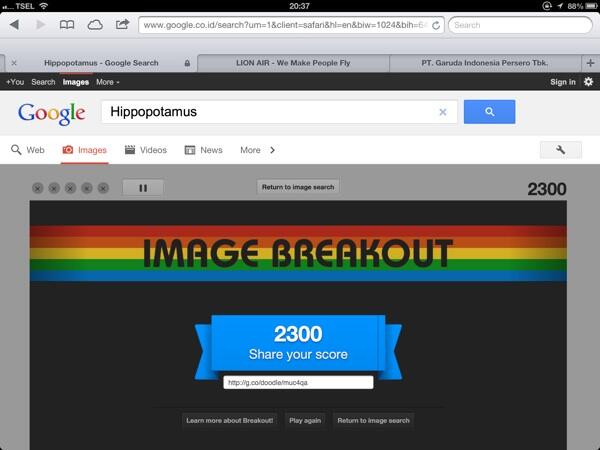
Task: Select the Images results tab
Action: click(x=85, y=150)
